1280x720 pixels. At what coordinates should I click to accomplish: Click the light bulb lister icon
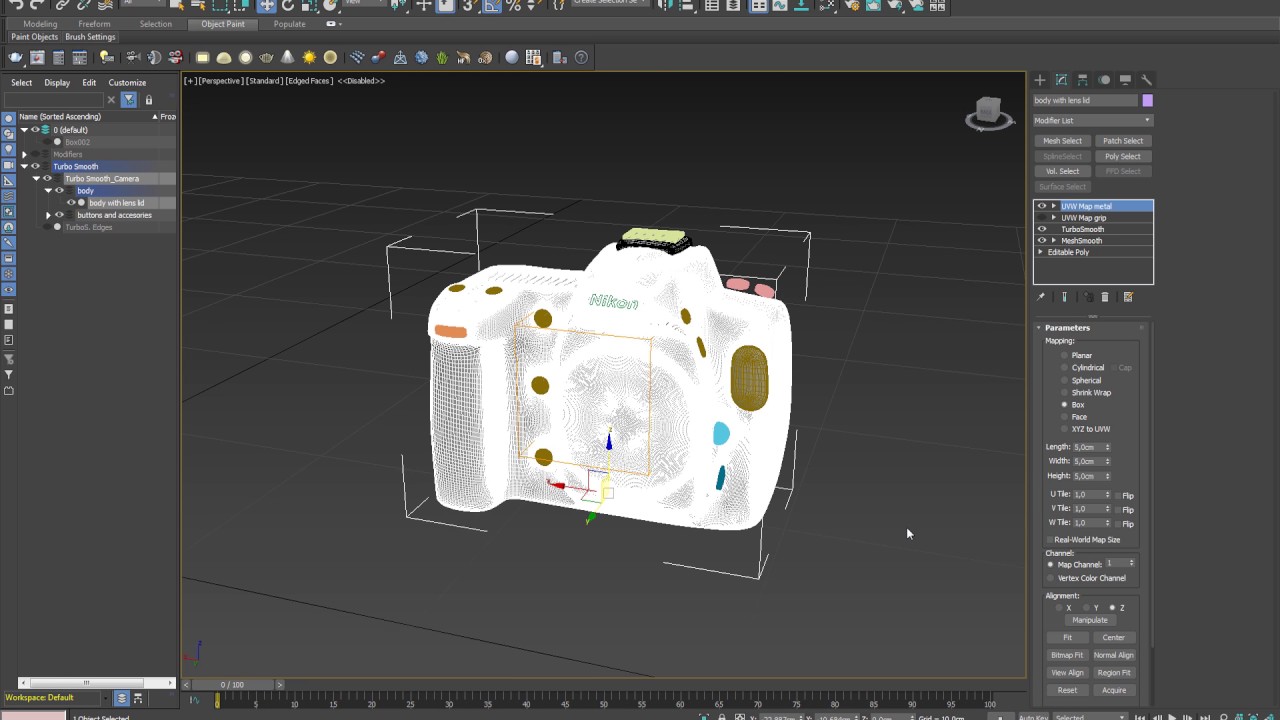pyautogui.click(x=107, y=57)
